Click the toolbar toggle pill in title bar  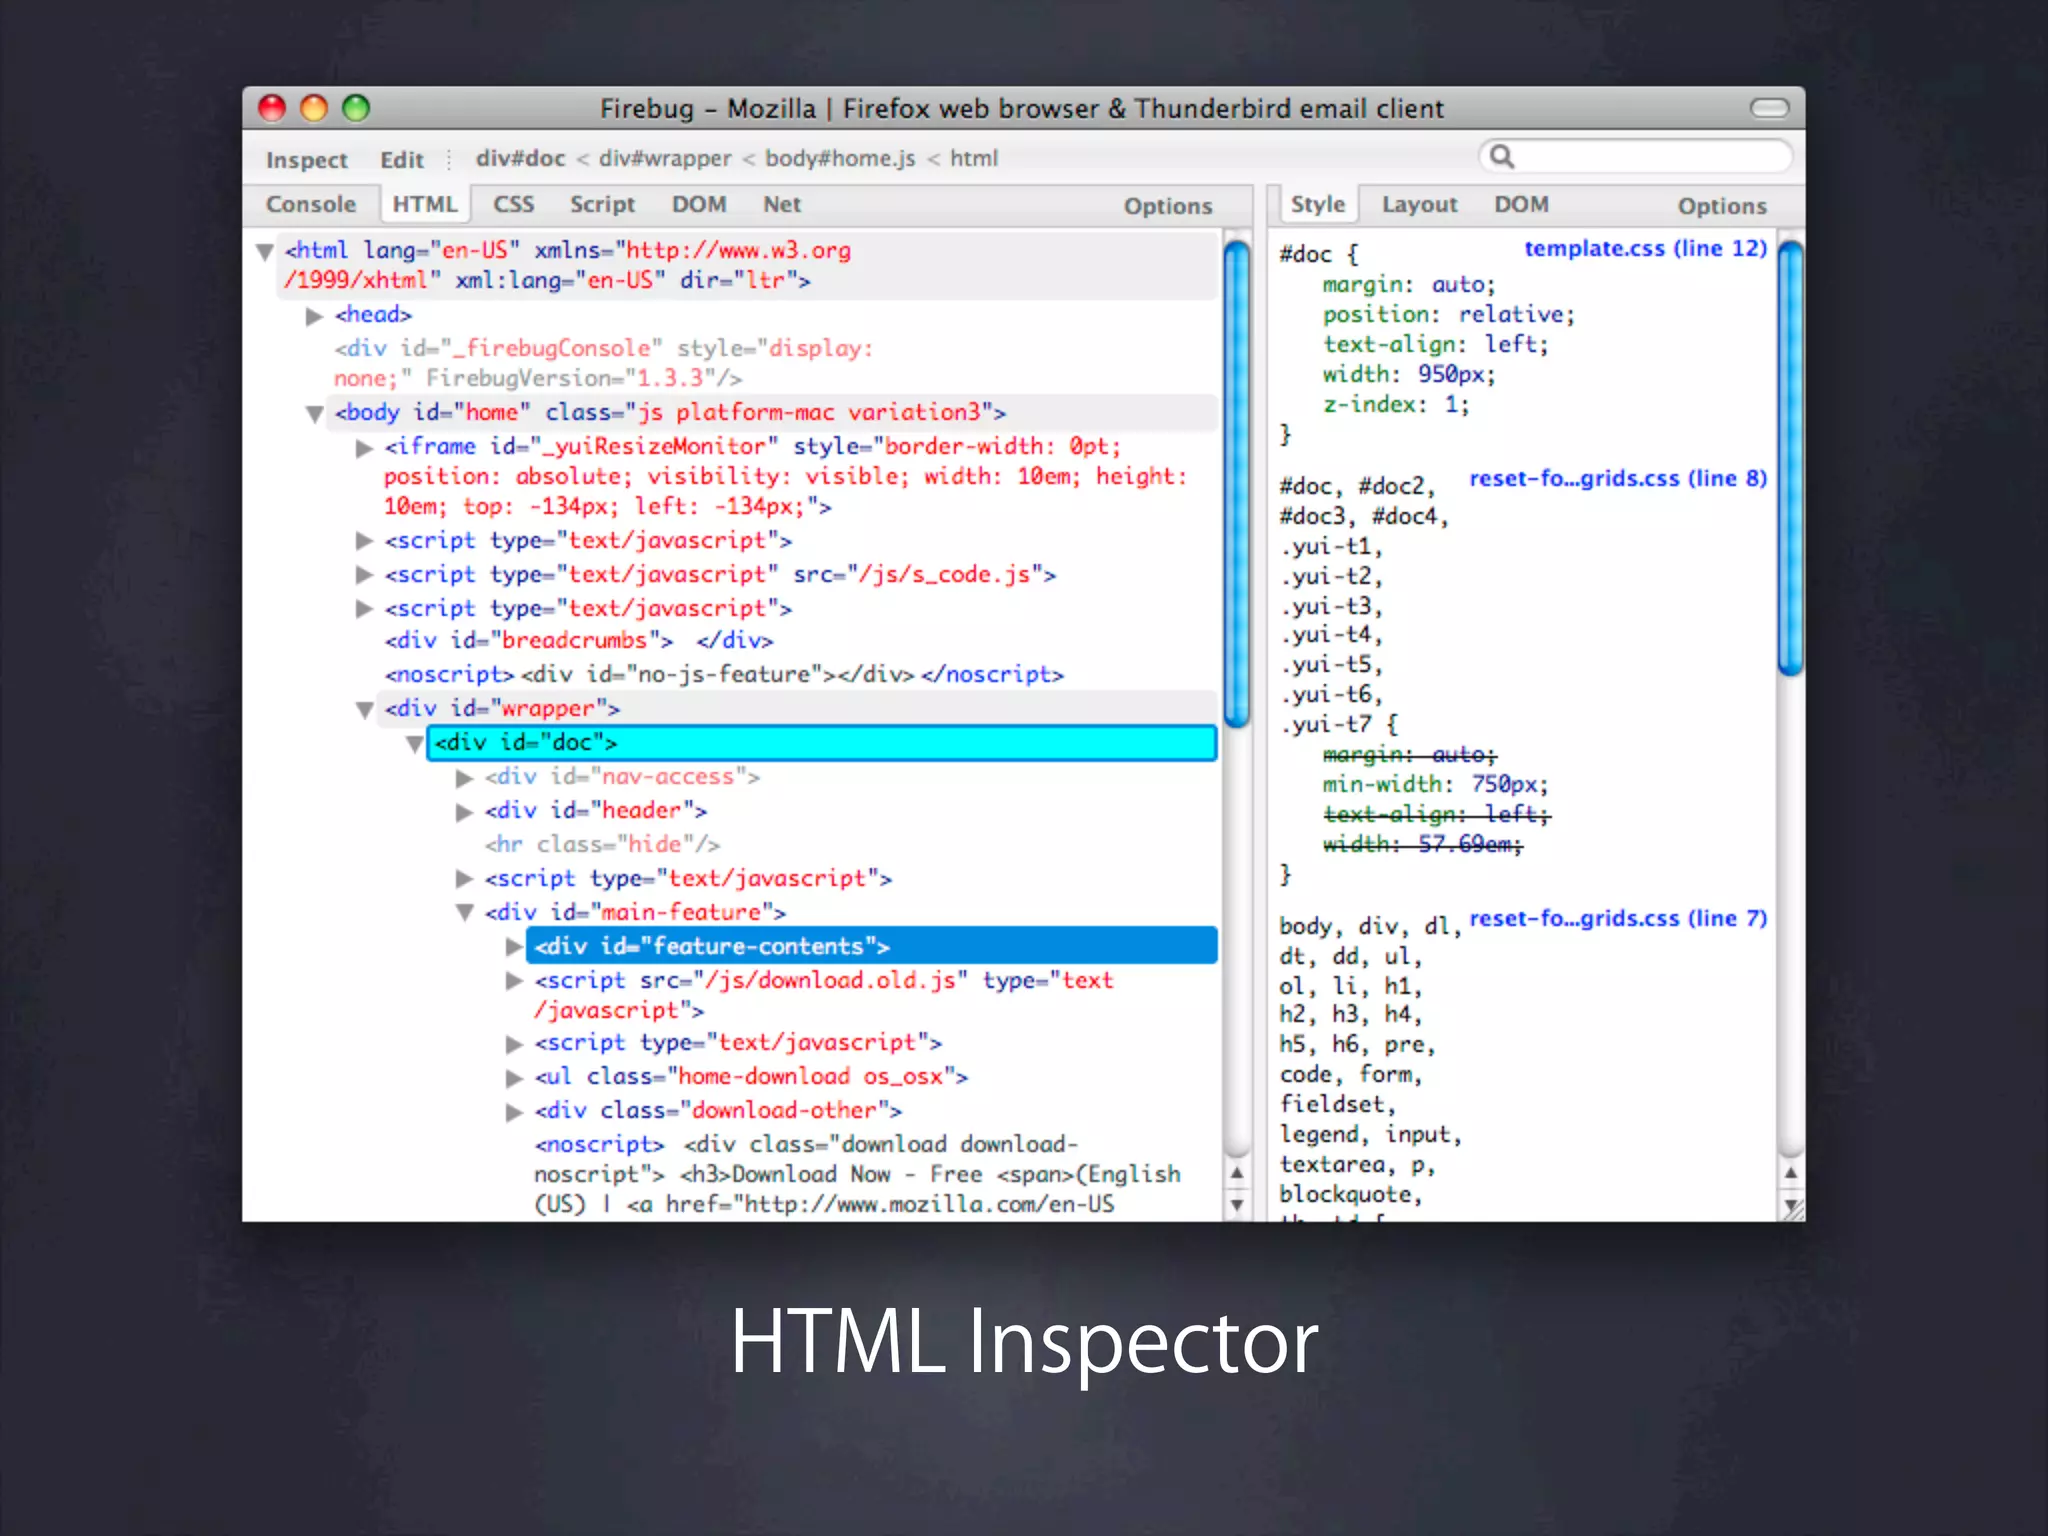[x=1769, y=108]
